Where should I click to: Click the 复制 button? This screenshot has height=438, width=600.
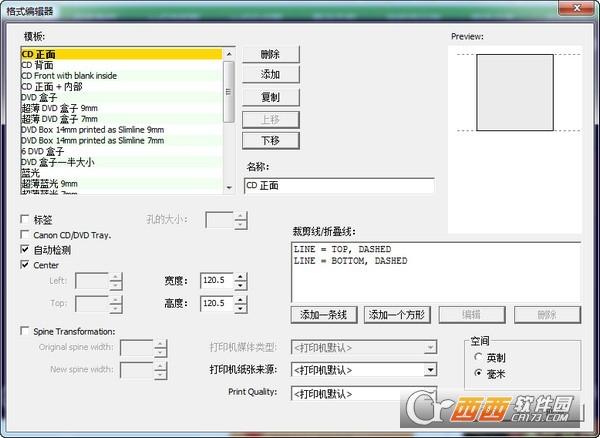tap(271, 97)
